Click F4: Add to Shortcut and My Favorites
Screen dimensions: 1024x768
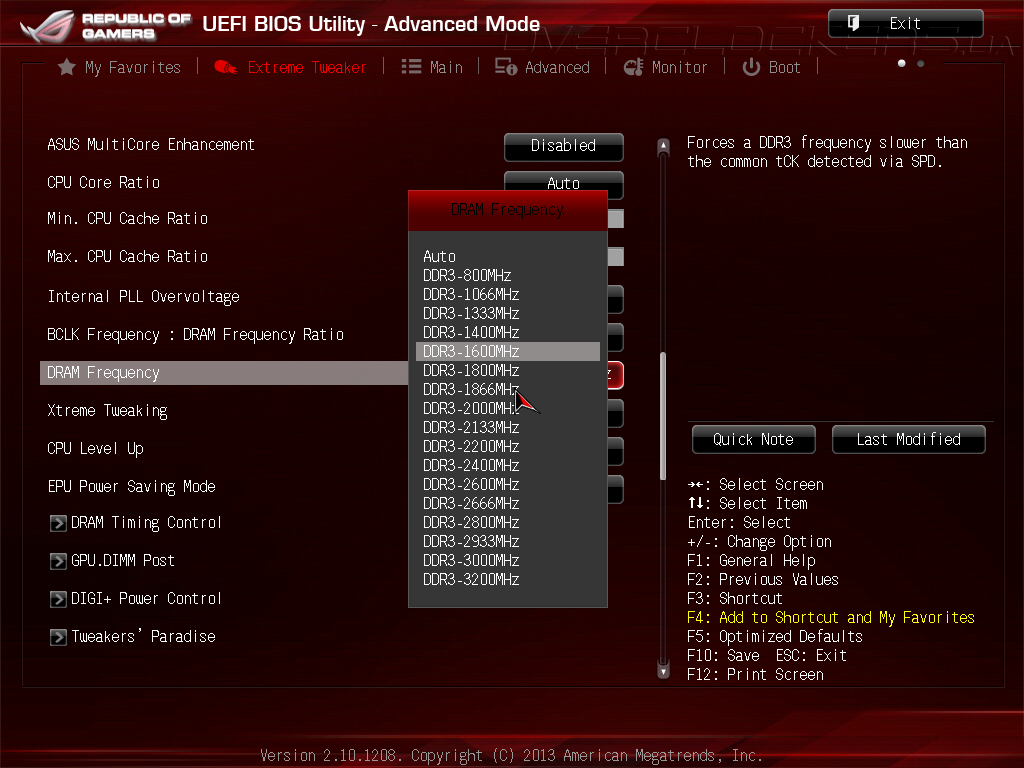[831, 618]
